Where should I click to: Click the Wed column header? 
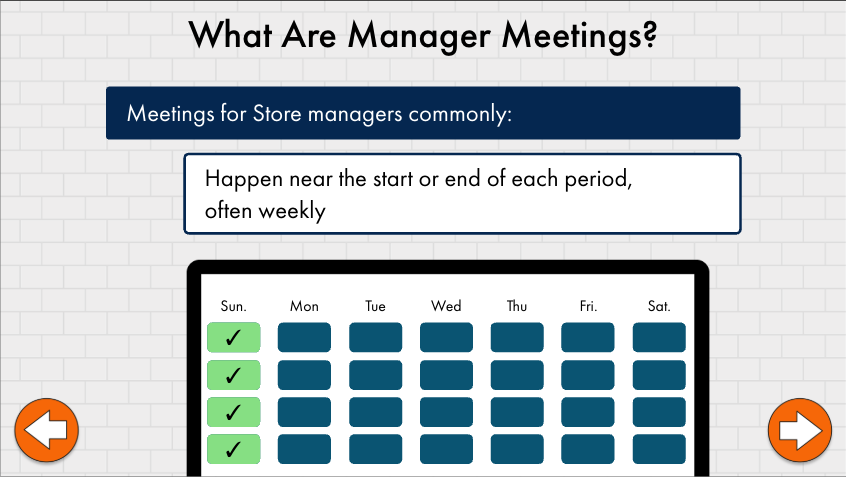[446, 306]
